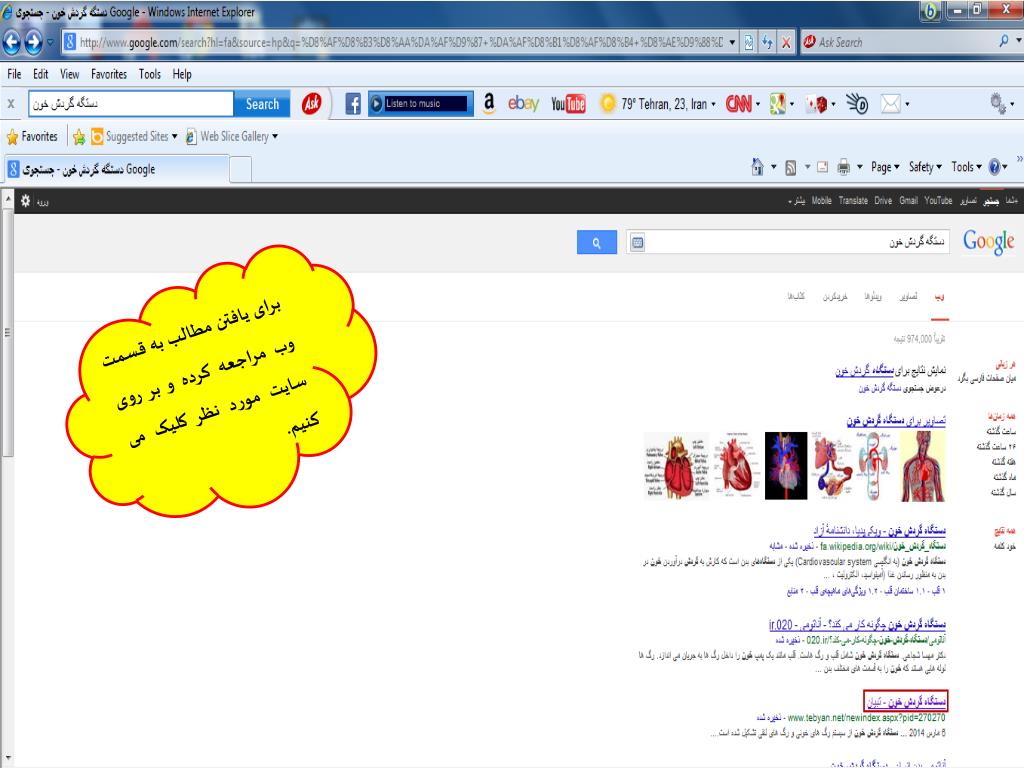Click the weather sun icon in toolbar
This screenshot has height=768, width=1024.
pos(607,104)
